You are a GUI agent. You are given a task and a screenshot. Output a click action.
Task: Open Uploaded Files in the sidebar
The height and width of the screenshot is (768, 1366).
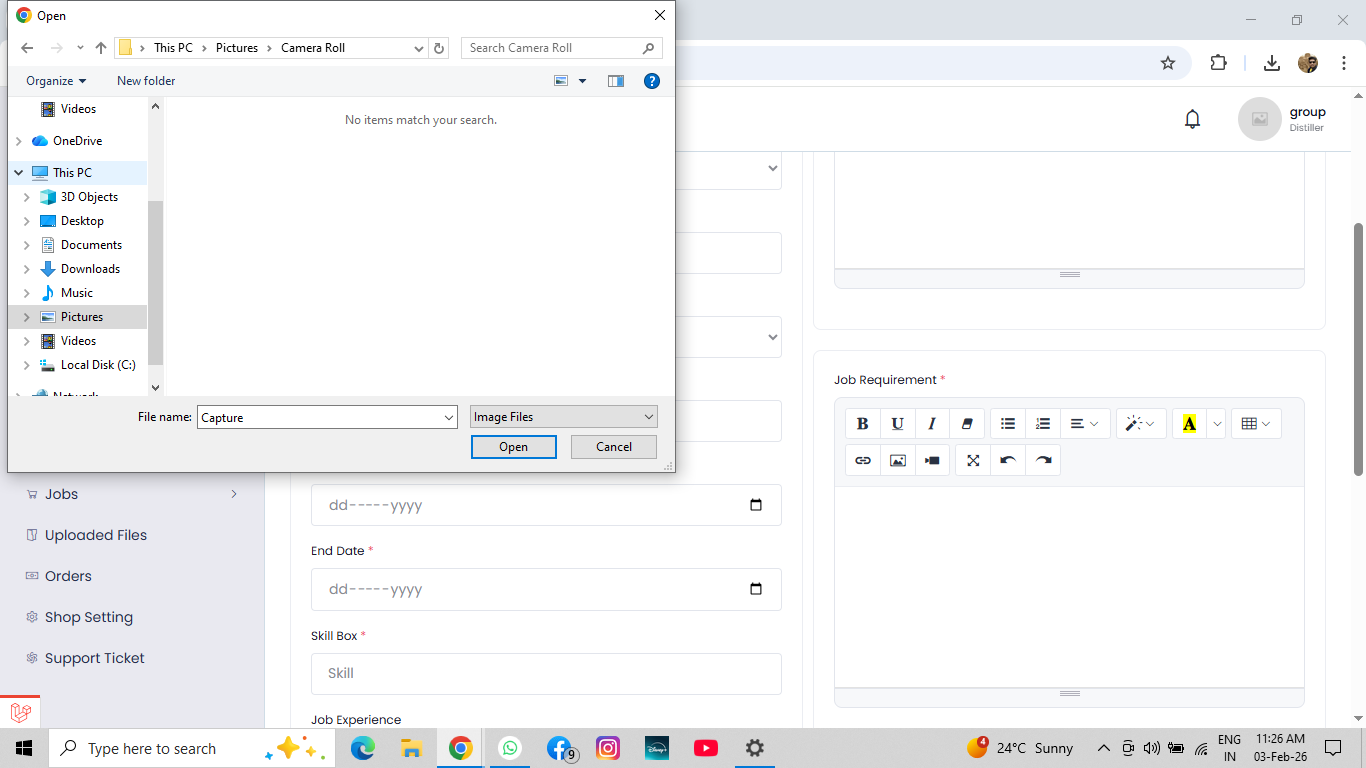pos(95,535)
